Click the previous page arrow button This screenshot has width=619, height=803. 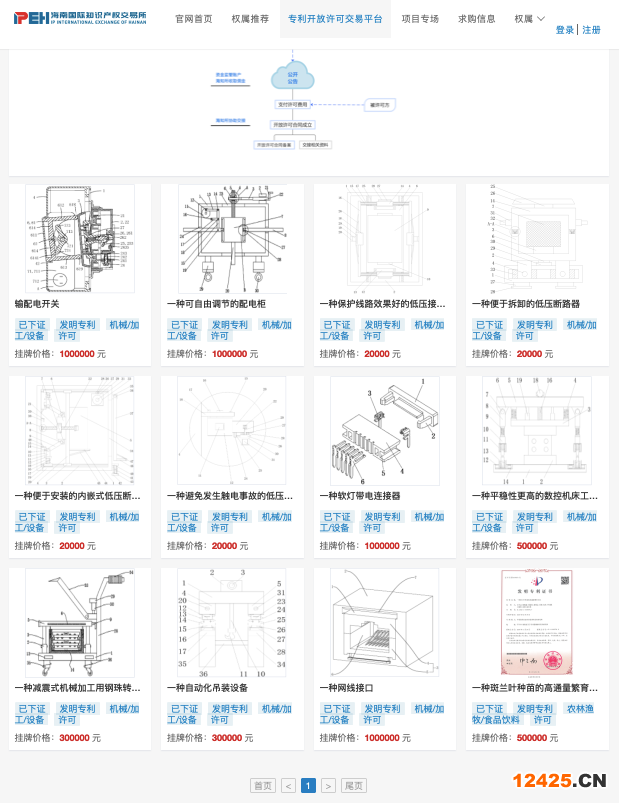[288, 786]
